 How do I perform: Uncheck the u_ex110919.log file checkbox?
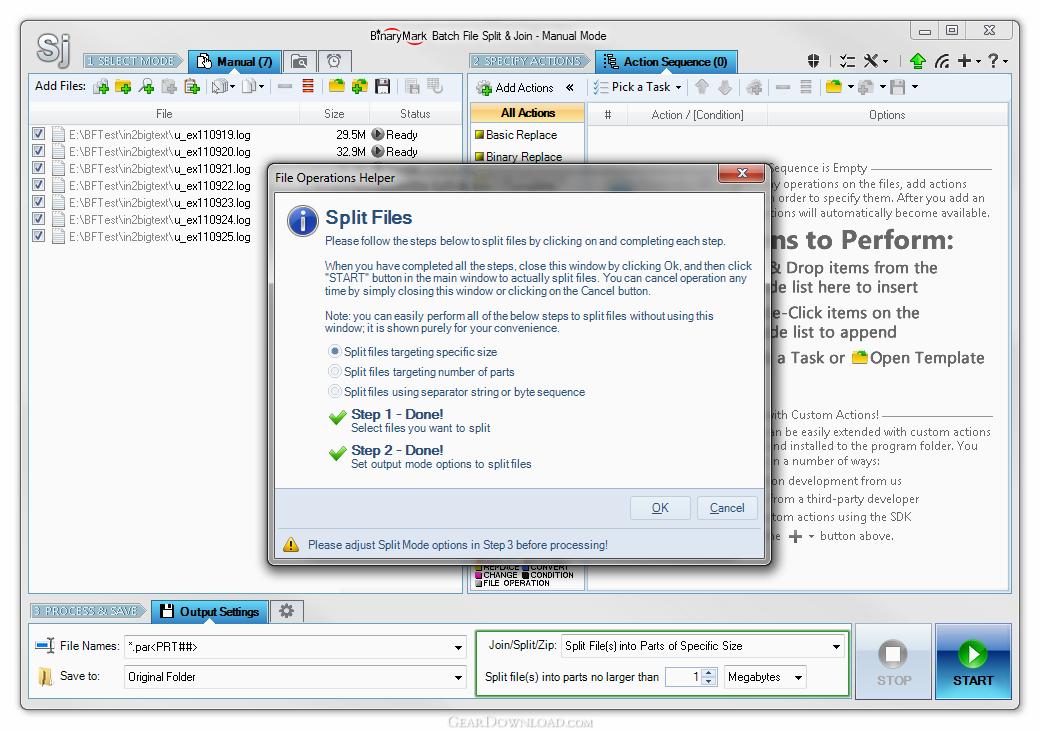[x=38, y=134]
